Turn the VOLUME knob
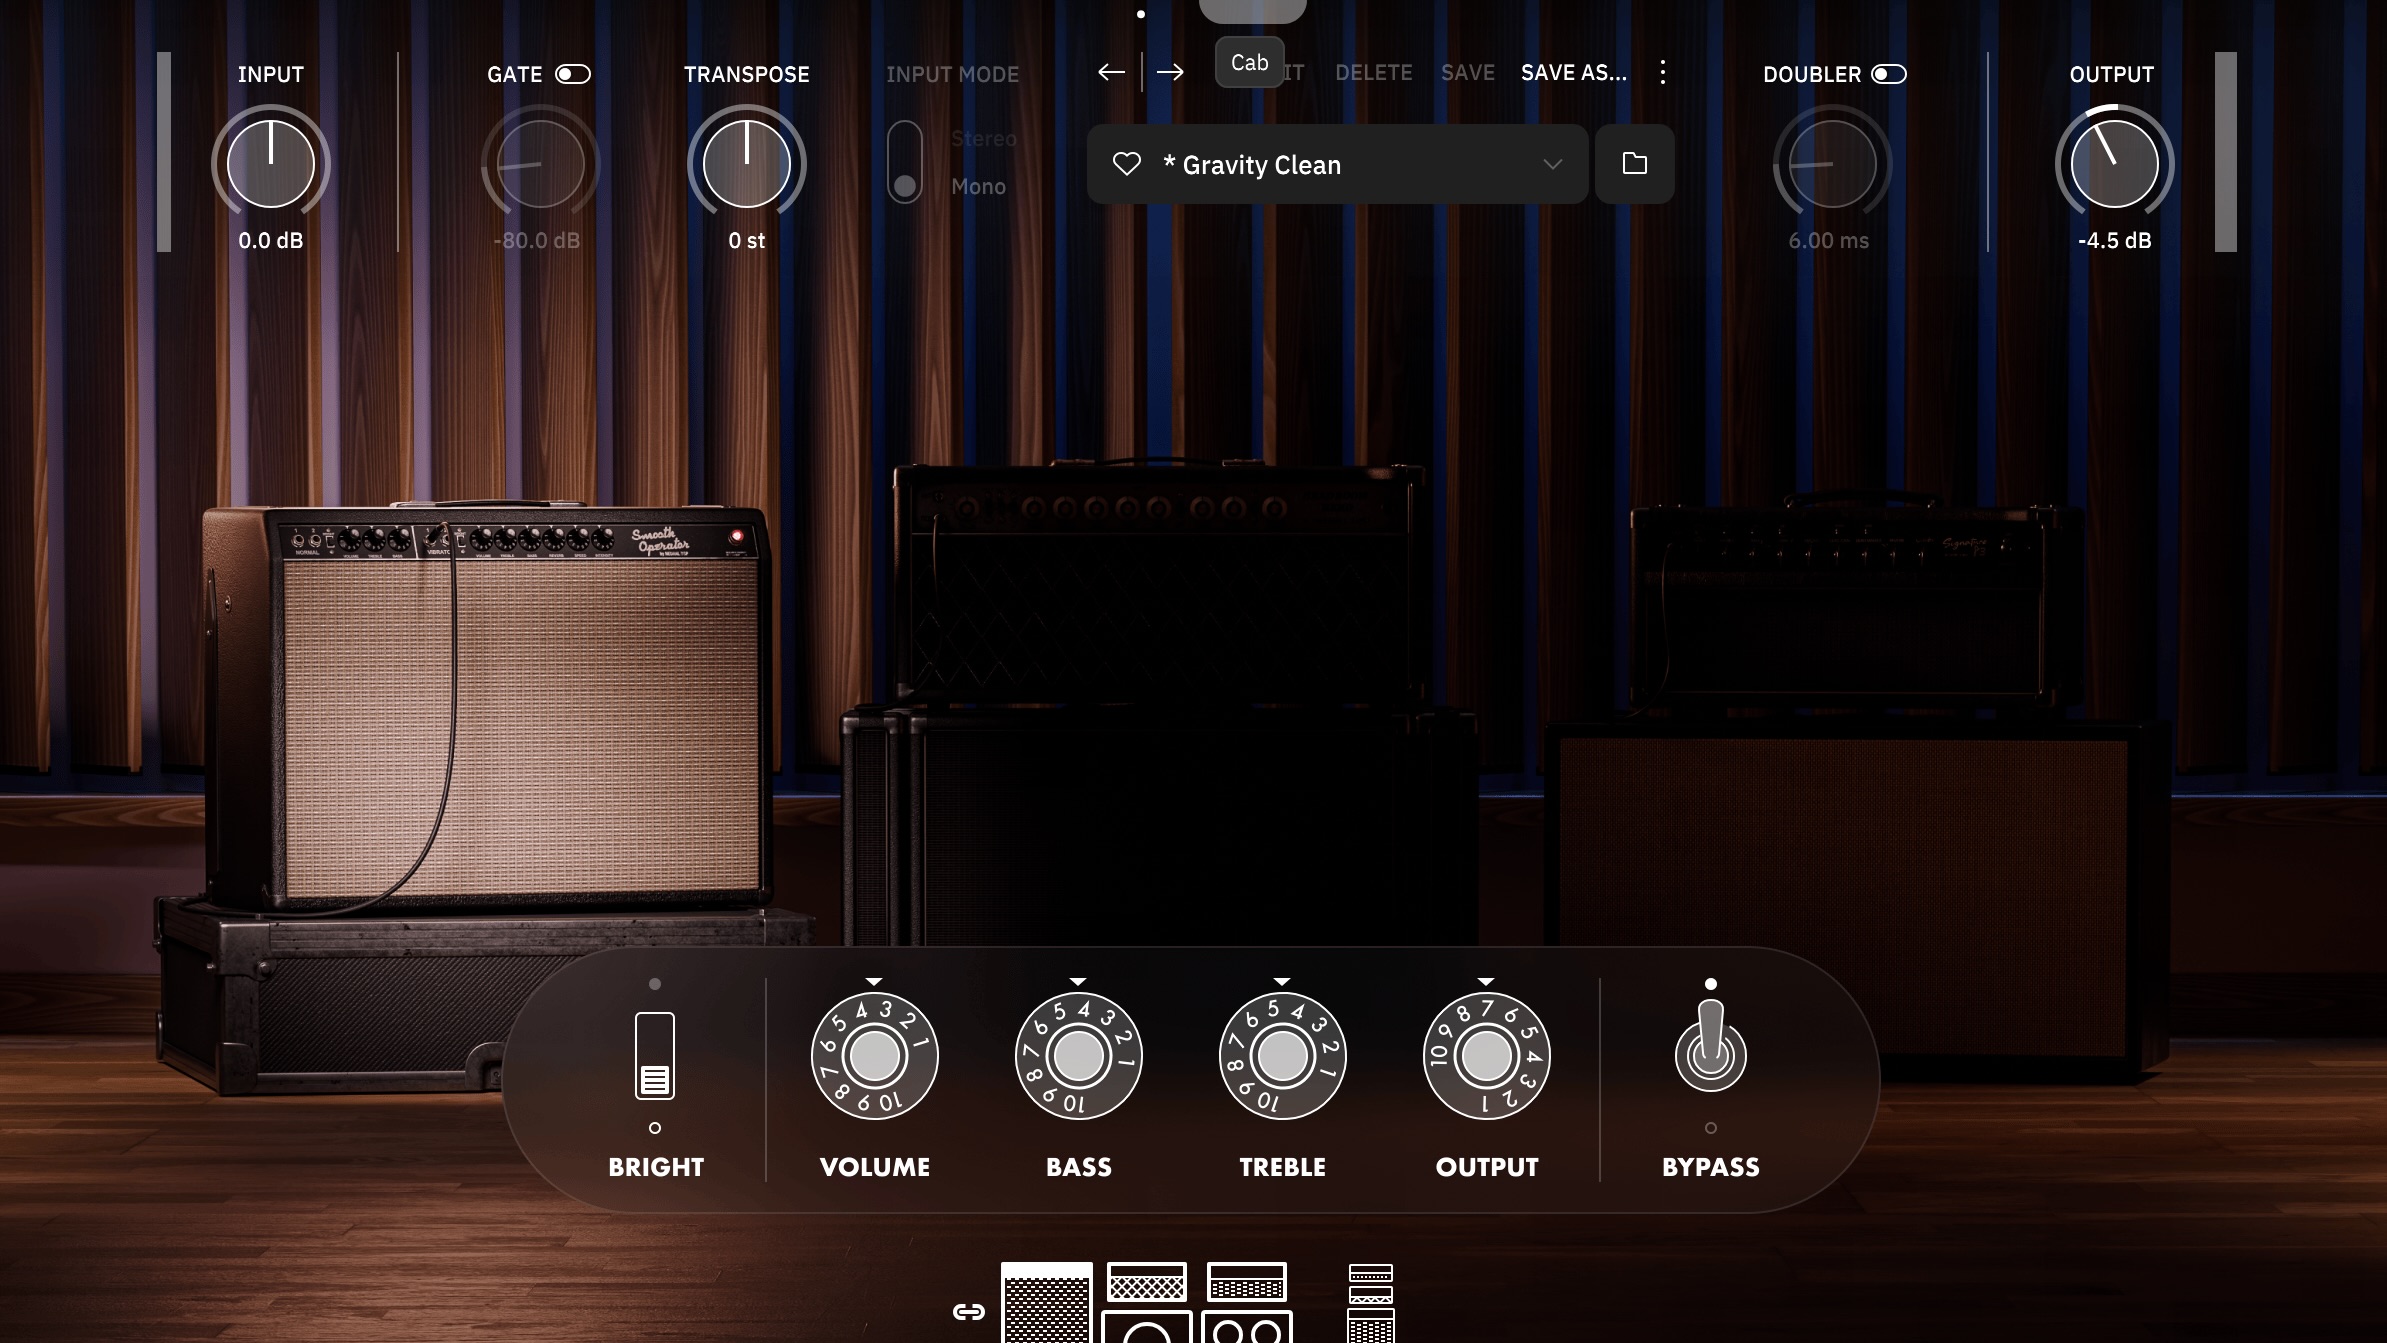 point(874,1055)
